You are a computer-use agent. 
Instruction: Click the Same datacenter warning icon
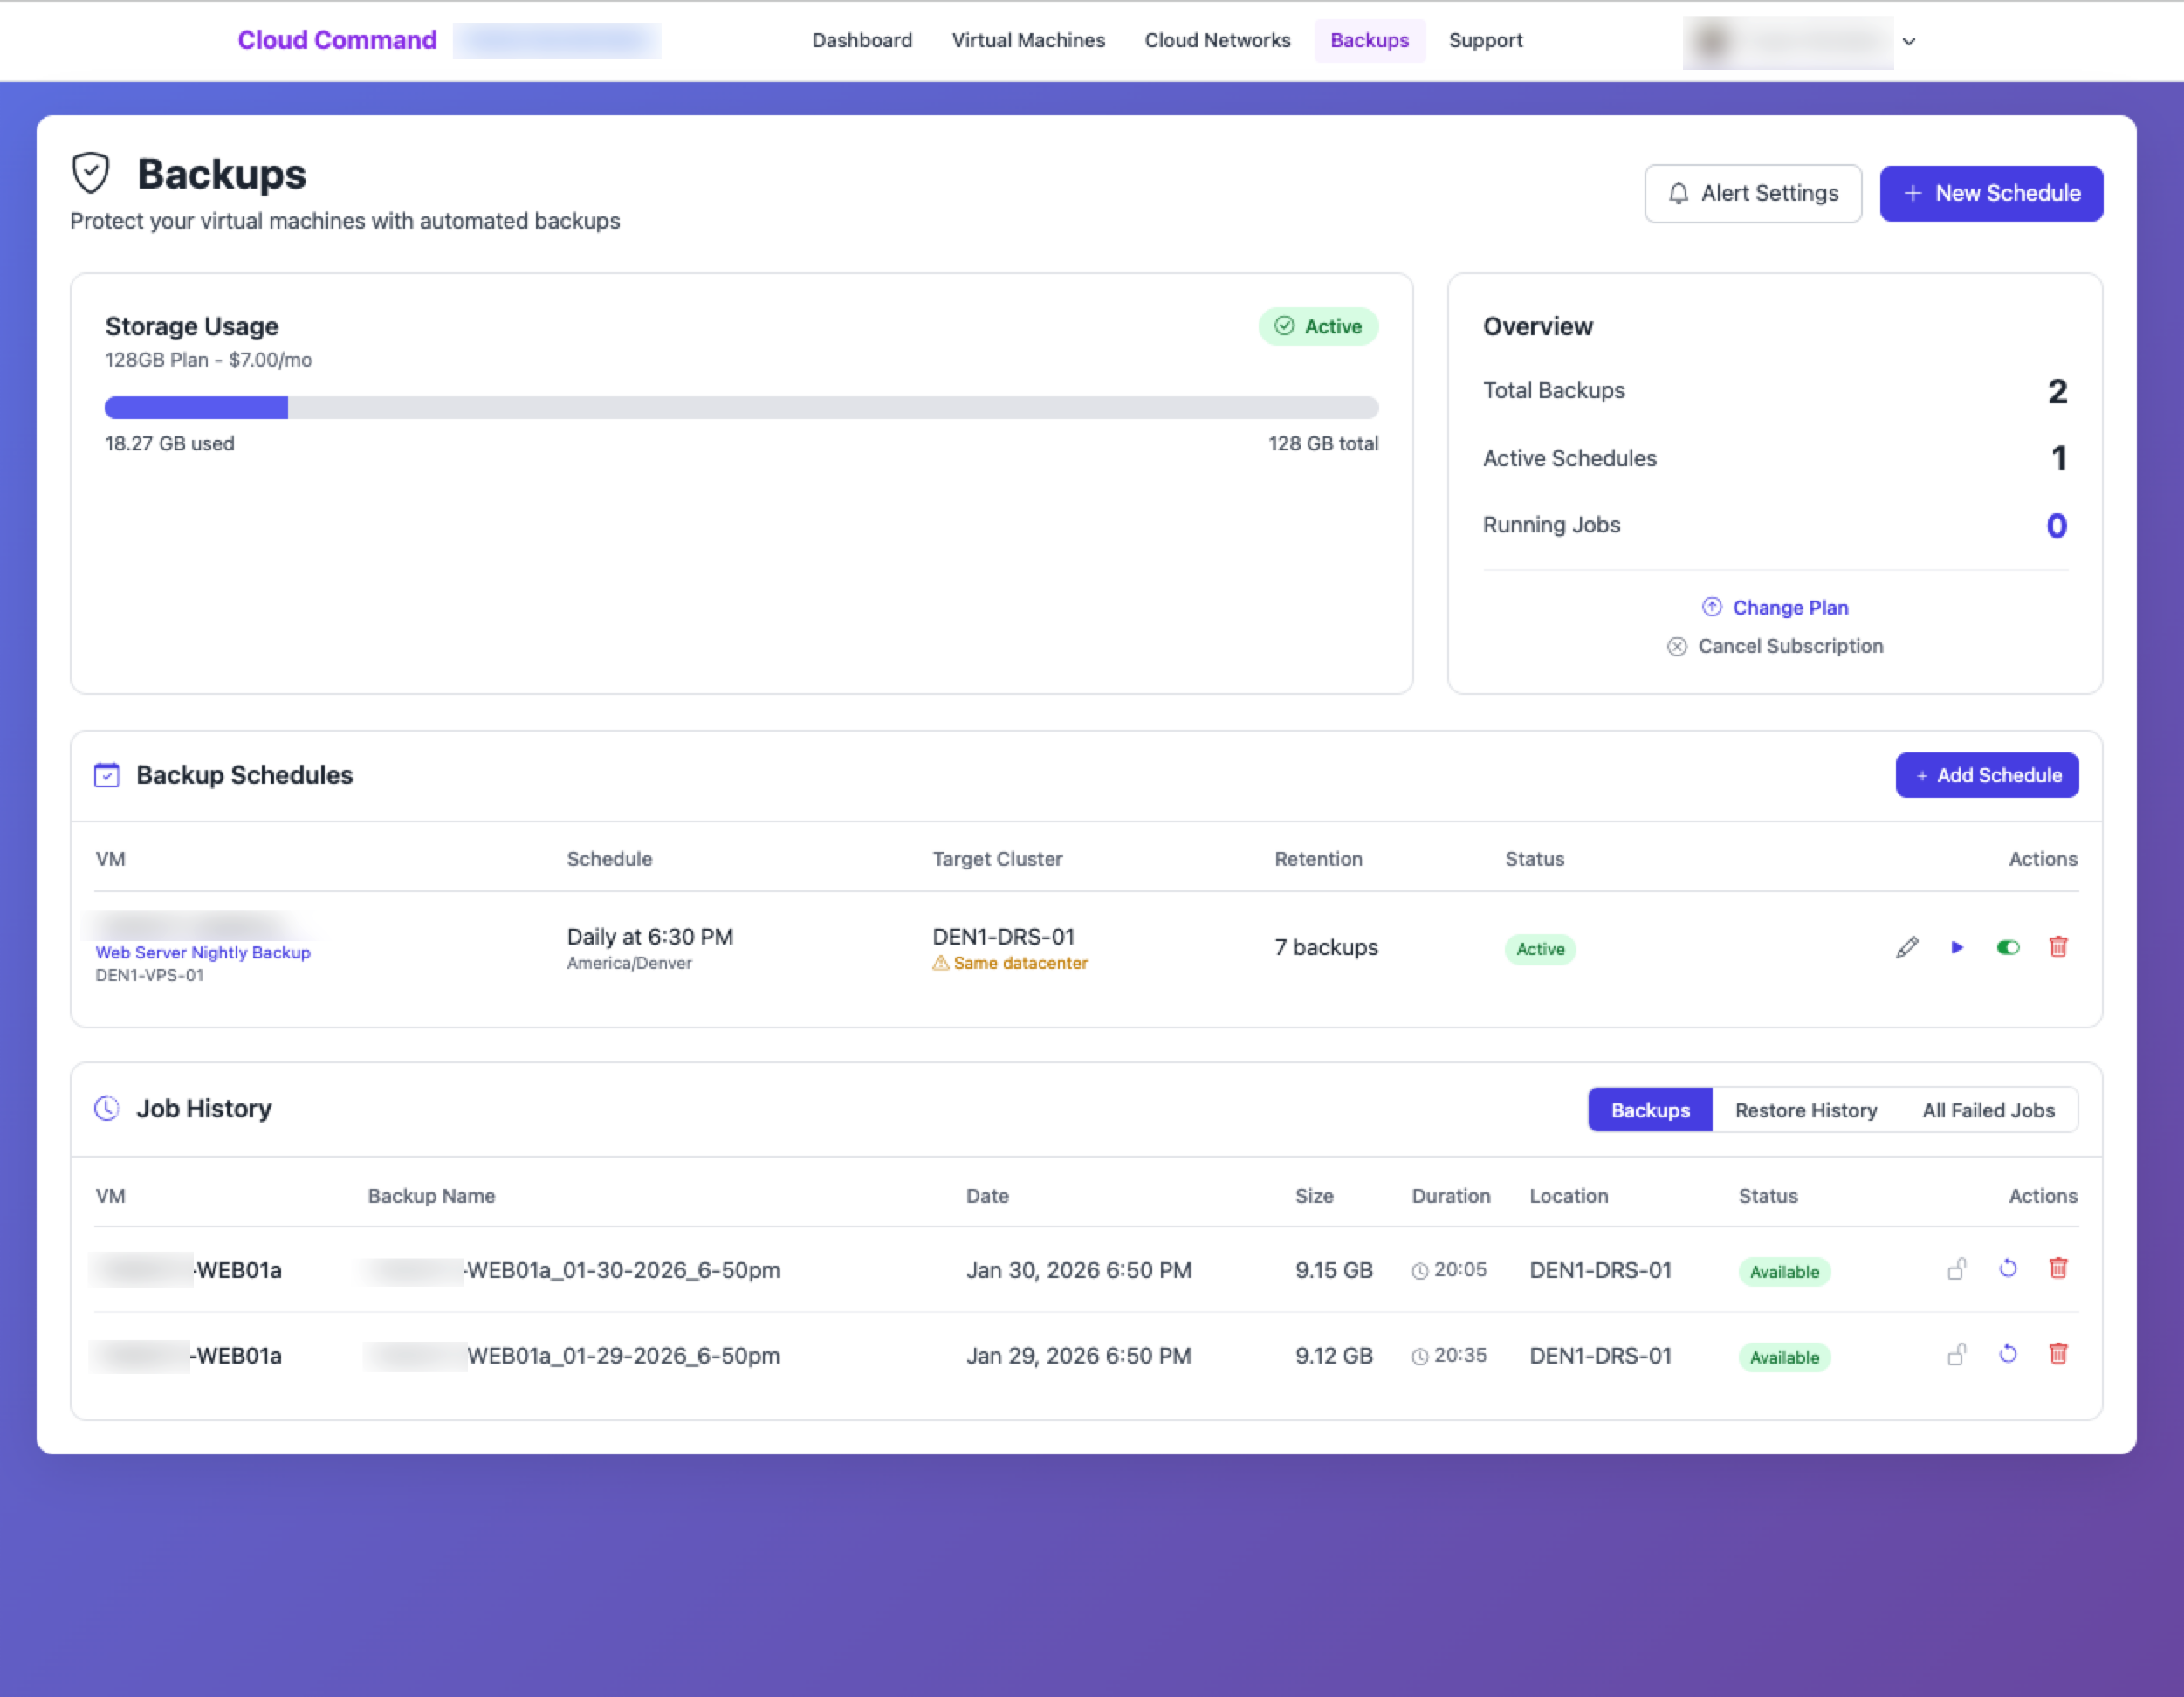tap(940, 963)
